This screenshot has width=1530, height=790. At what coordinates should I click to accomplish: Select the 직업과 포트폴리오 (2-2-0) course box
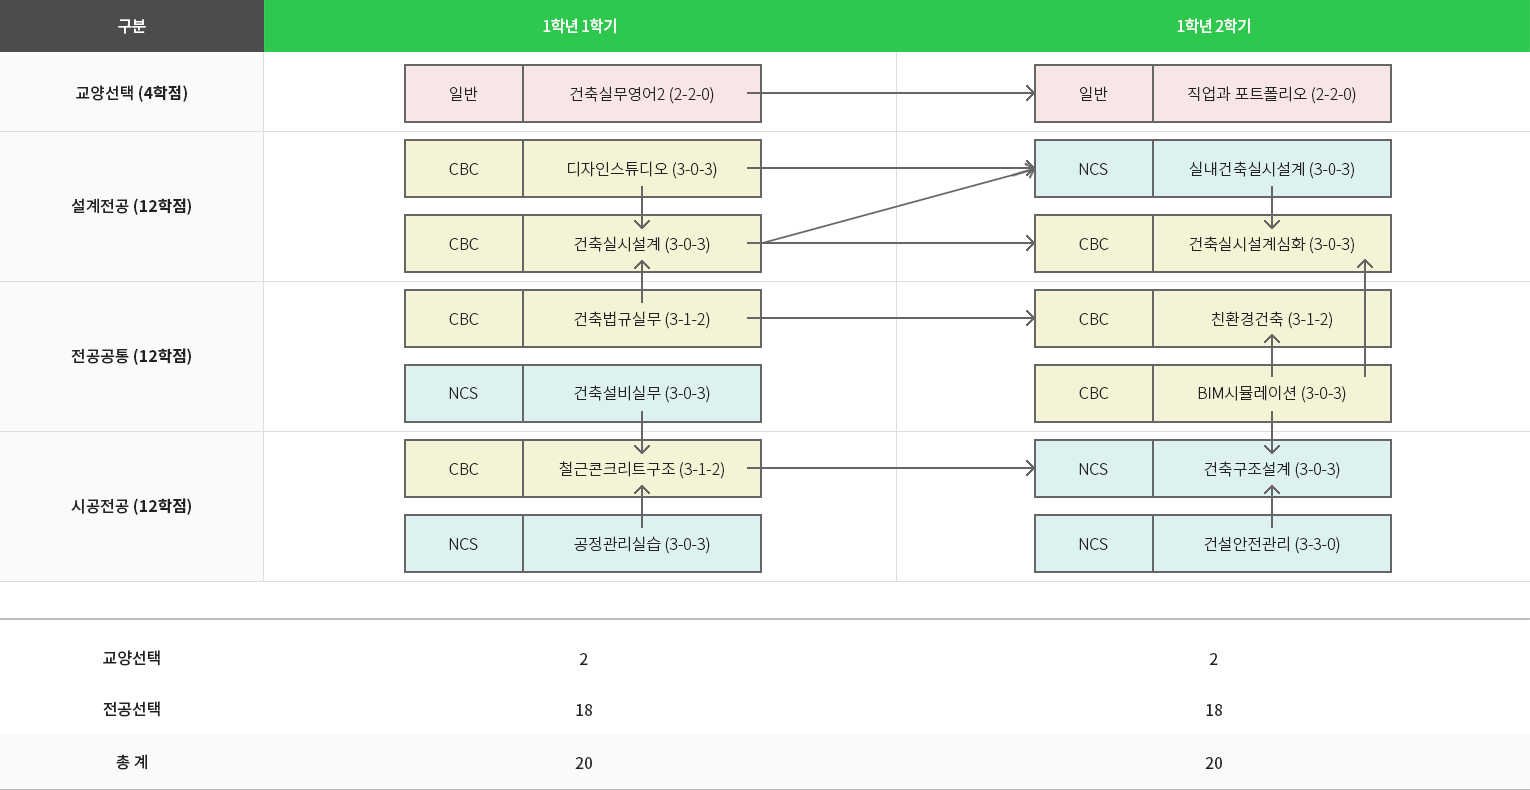(x=1272, y=94)
